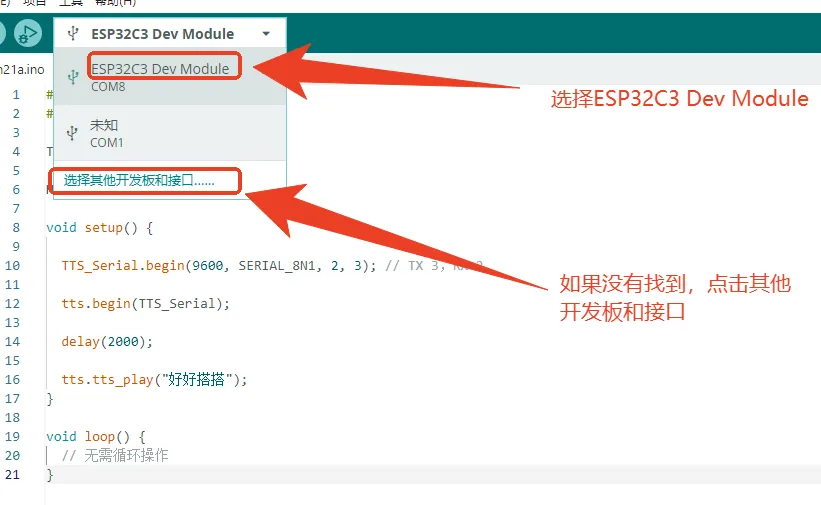821x505 pixels.
Task: Click USB icon beside the 未知 COM1 entry
Action: pyautogui.click(x=72, y=133)
